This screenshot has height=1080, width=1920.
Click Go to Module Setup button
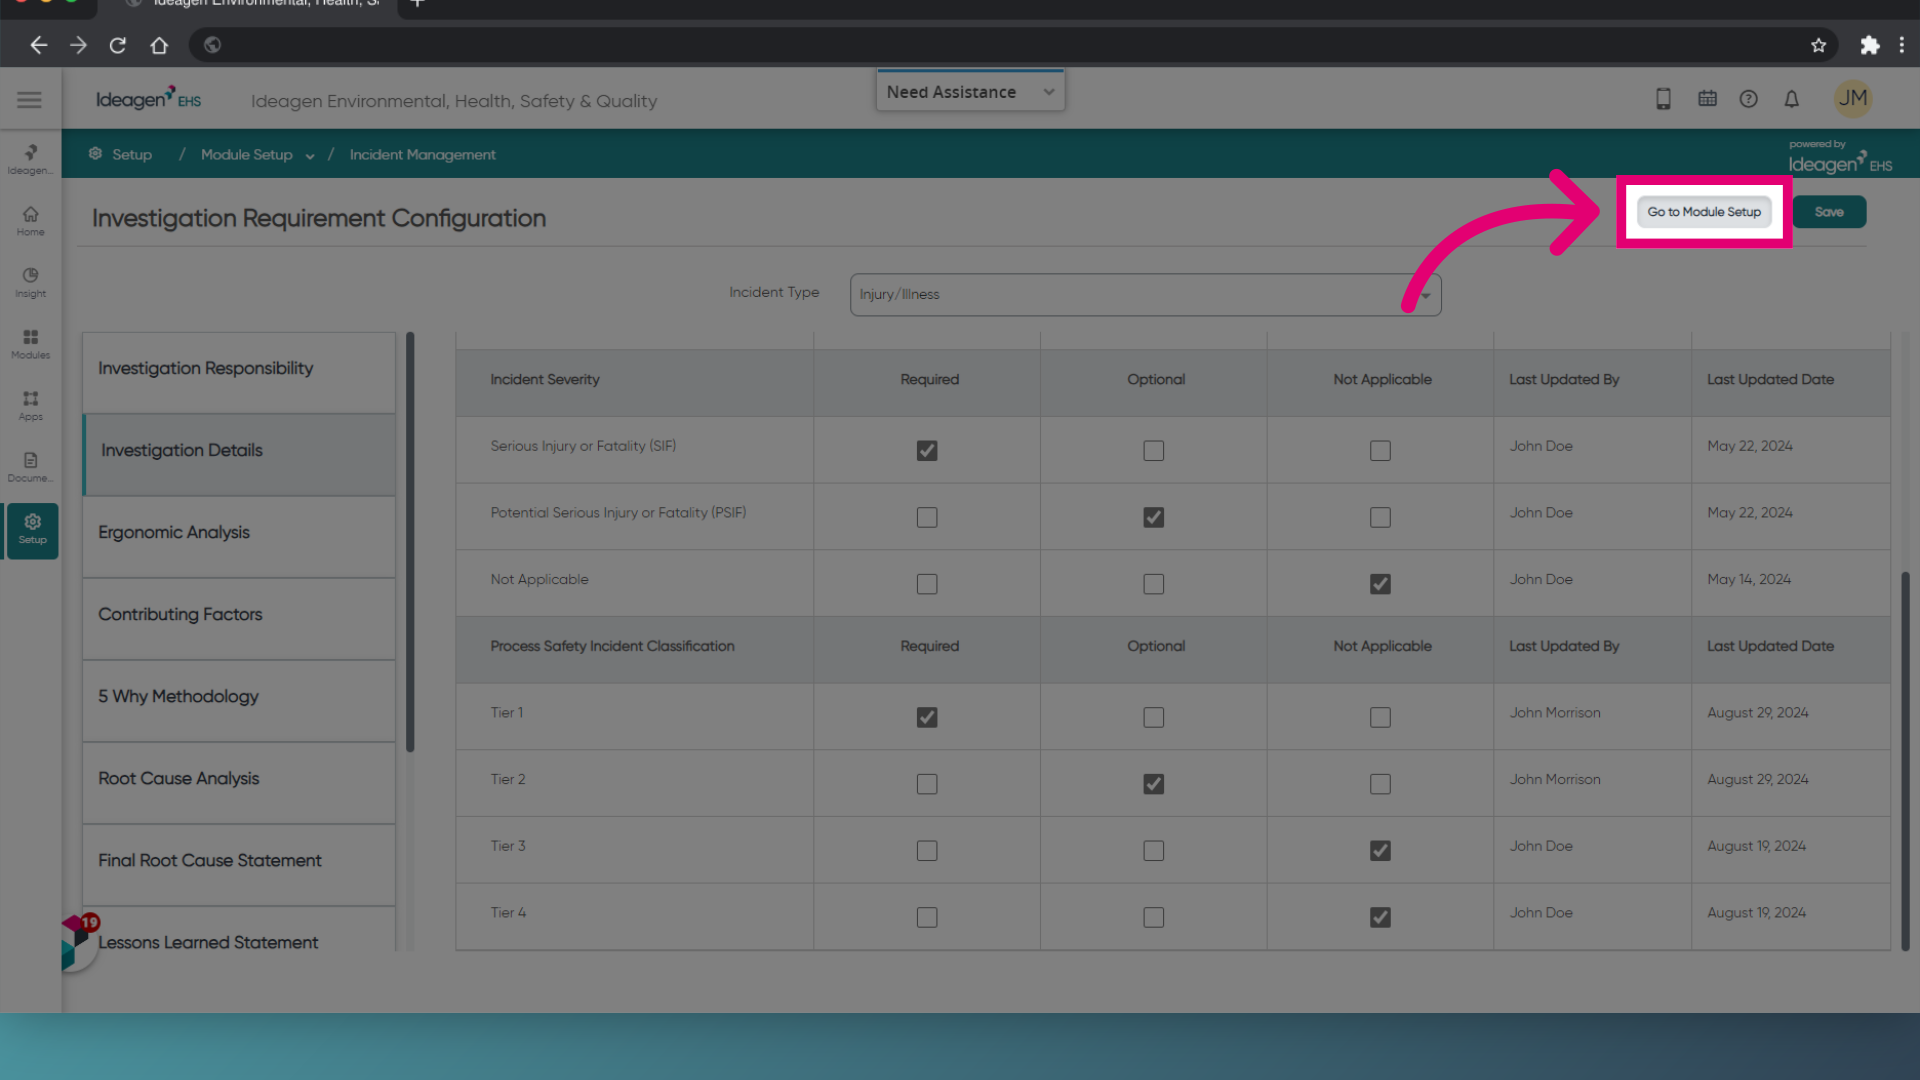(1704, 212)
